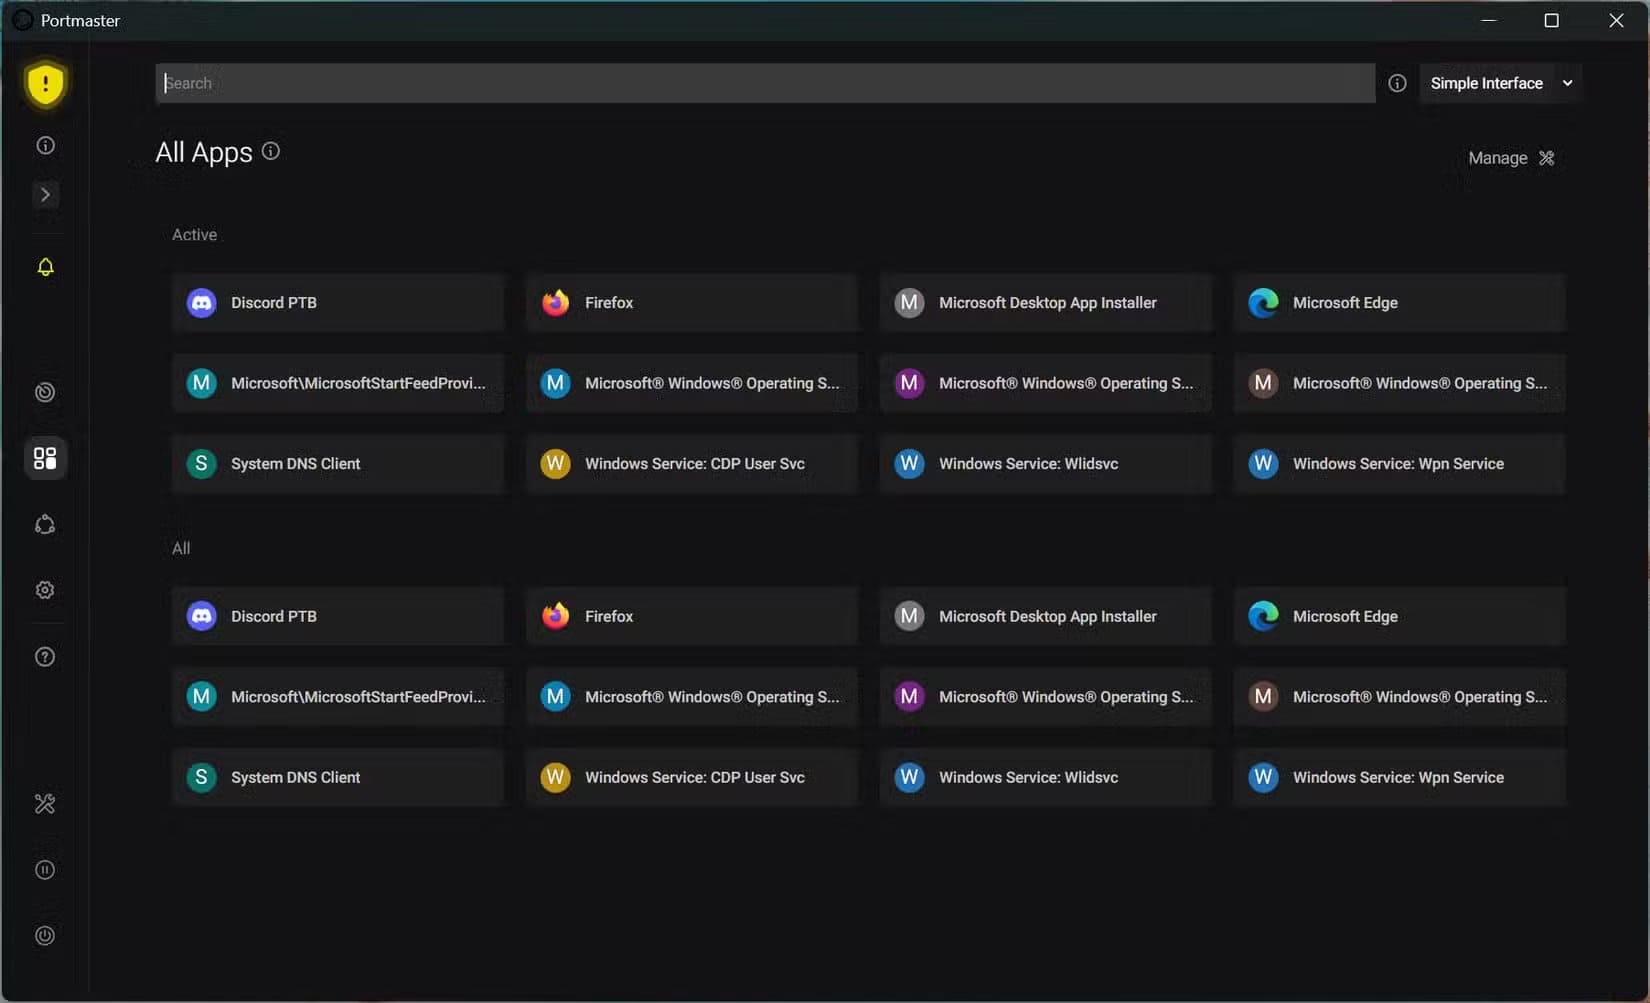The width and height of the screenshot is (1650, 1003).
Task: Select the Apps grid icon in sidebar
Action: pyautogui.click(x=45, y=458)
